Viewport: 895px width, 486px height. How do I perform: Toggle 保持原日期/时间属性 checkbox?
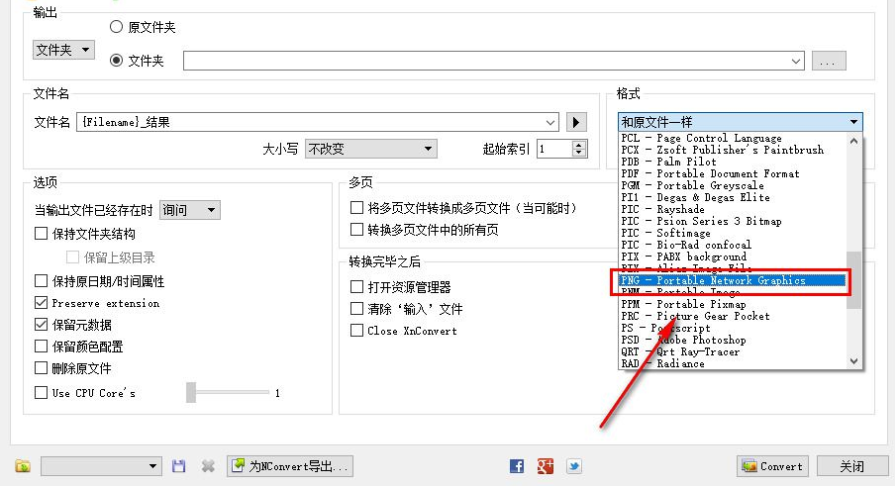(41, 281)
